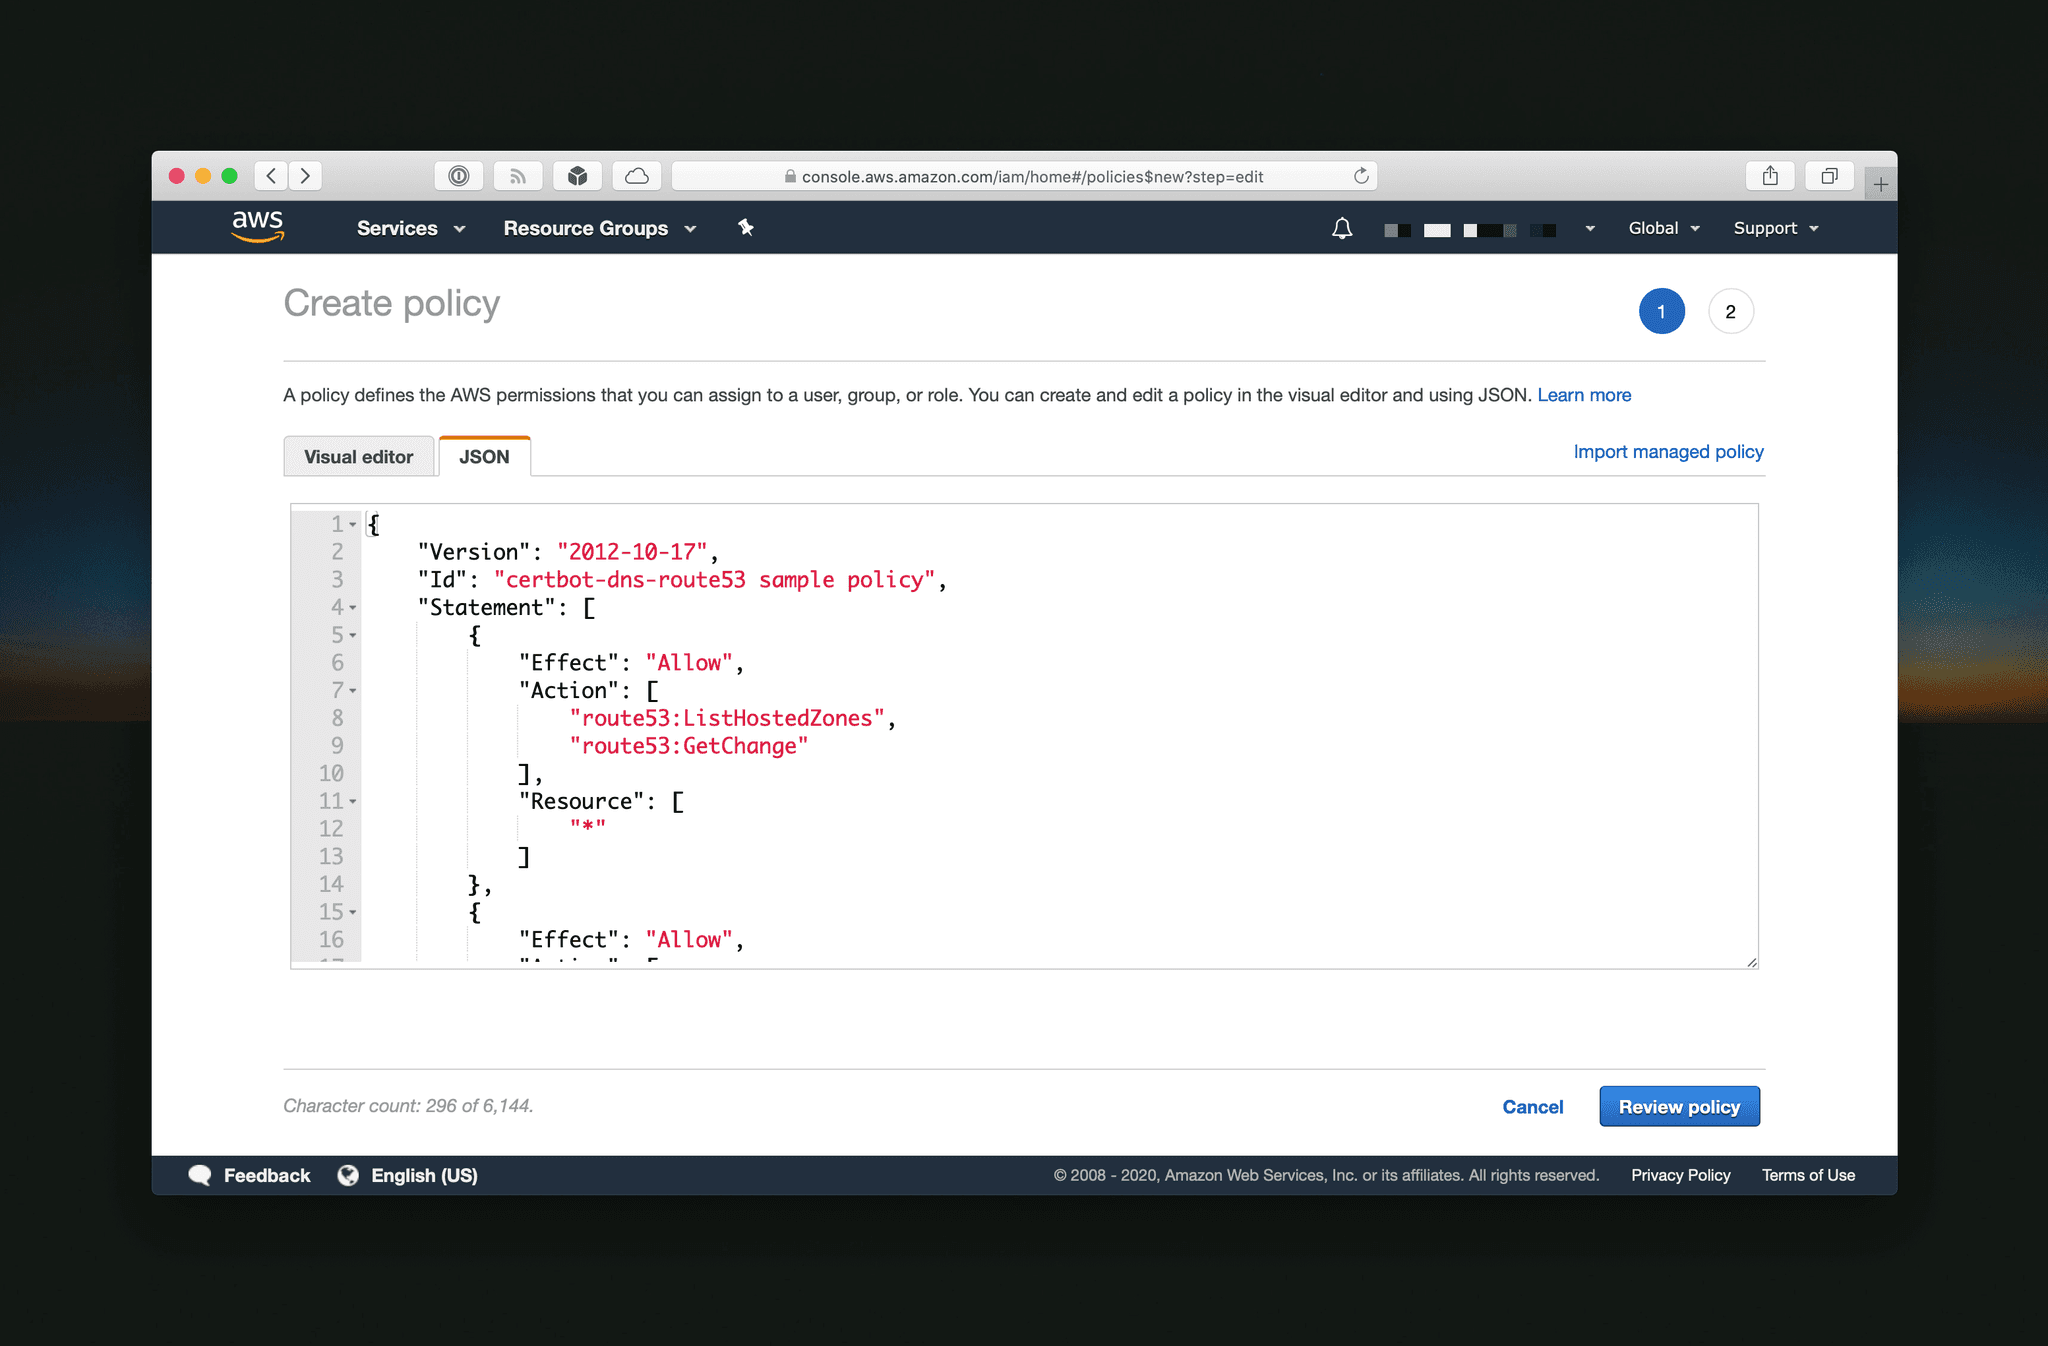The height and width of the screenshot is (1346, 2048).
Task: Click the reload icon in the address bar
Action: 1361,175
